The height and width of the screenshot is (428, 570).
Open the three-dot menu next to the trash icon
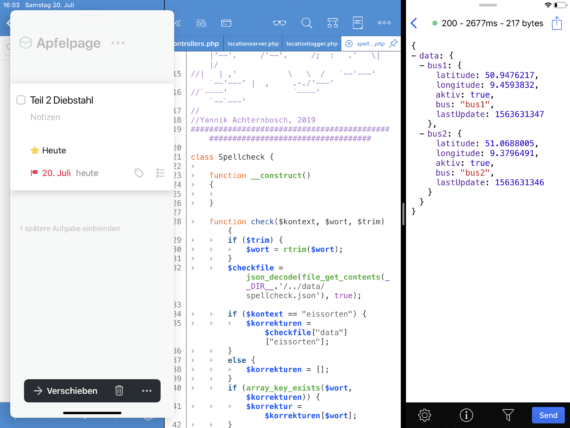click(x=146, y=391)
